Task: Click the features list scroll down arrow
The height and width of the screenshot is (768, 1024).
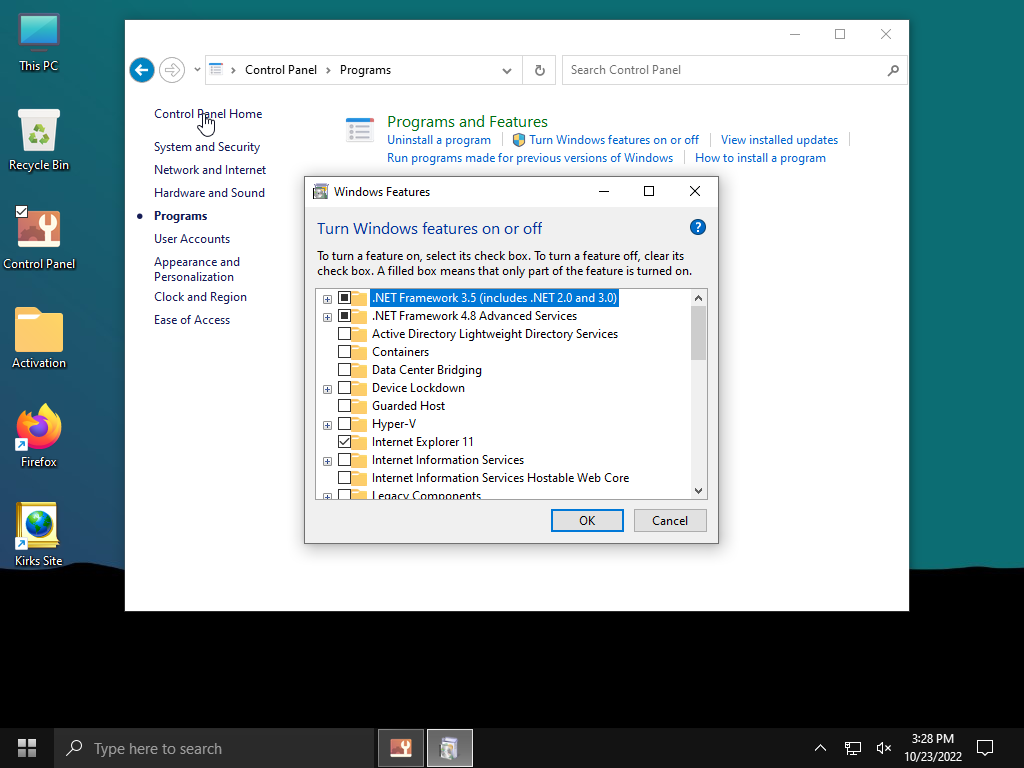Action: click(x=698, y=490)
